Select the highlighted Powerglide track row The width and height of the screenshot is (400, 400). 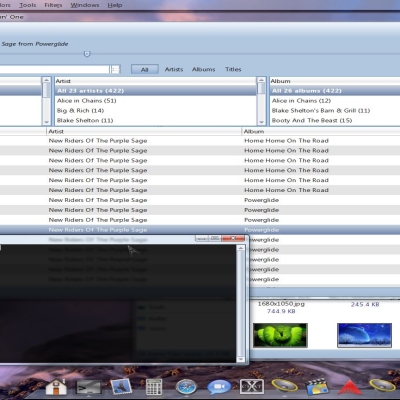pyautogui.click(x=200, y=230)
